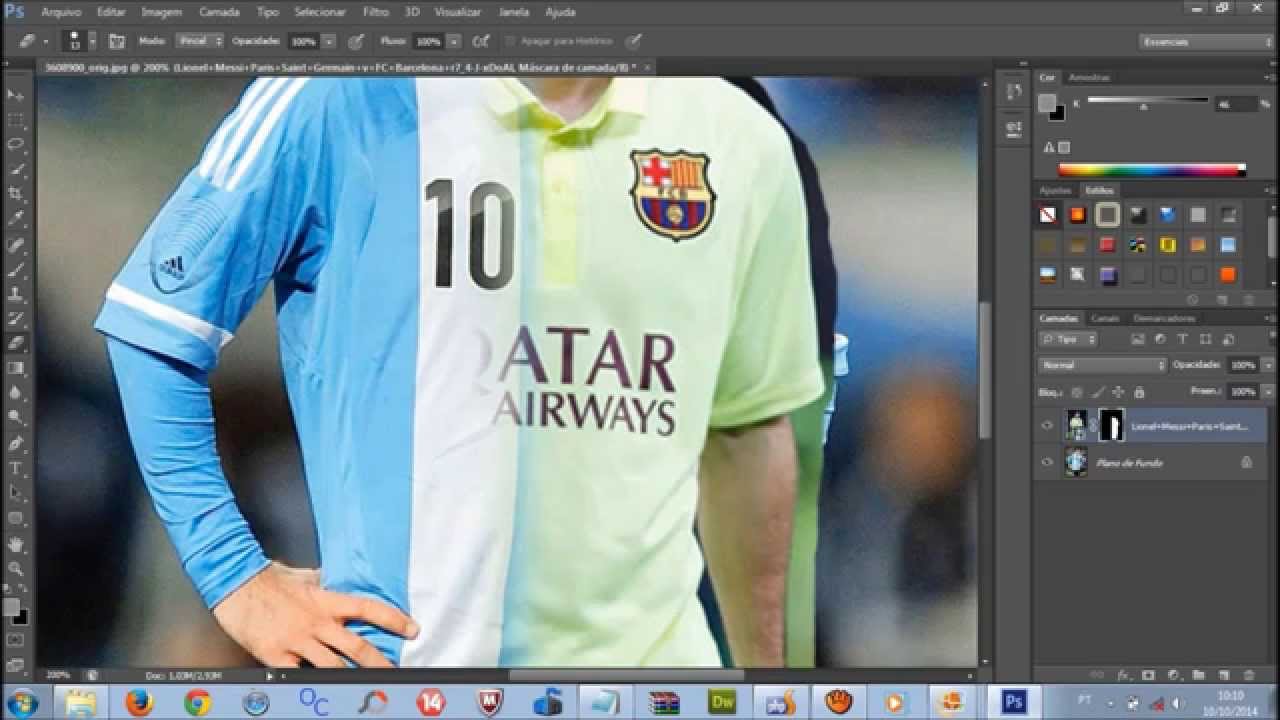The image size is (1280, 720).
Task: Click the foreground color swatch in Cor panel
Action: [1047, 103]
